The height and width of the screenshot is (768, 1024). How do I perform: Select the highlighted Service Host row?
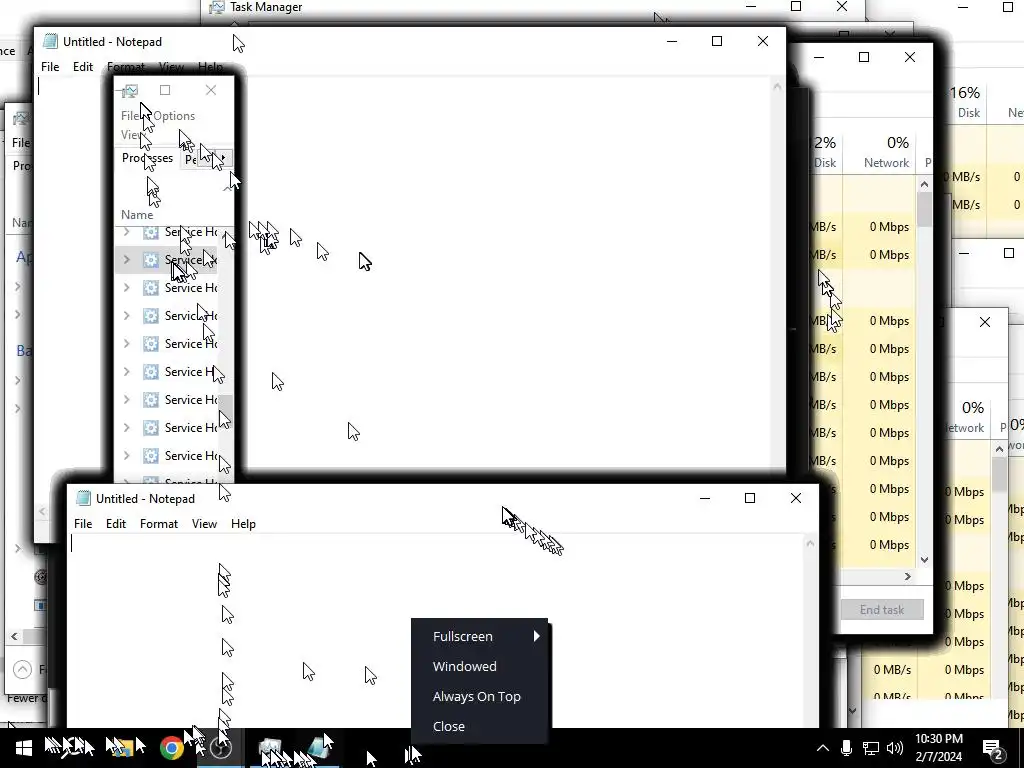tap(167, 260)
